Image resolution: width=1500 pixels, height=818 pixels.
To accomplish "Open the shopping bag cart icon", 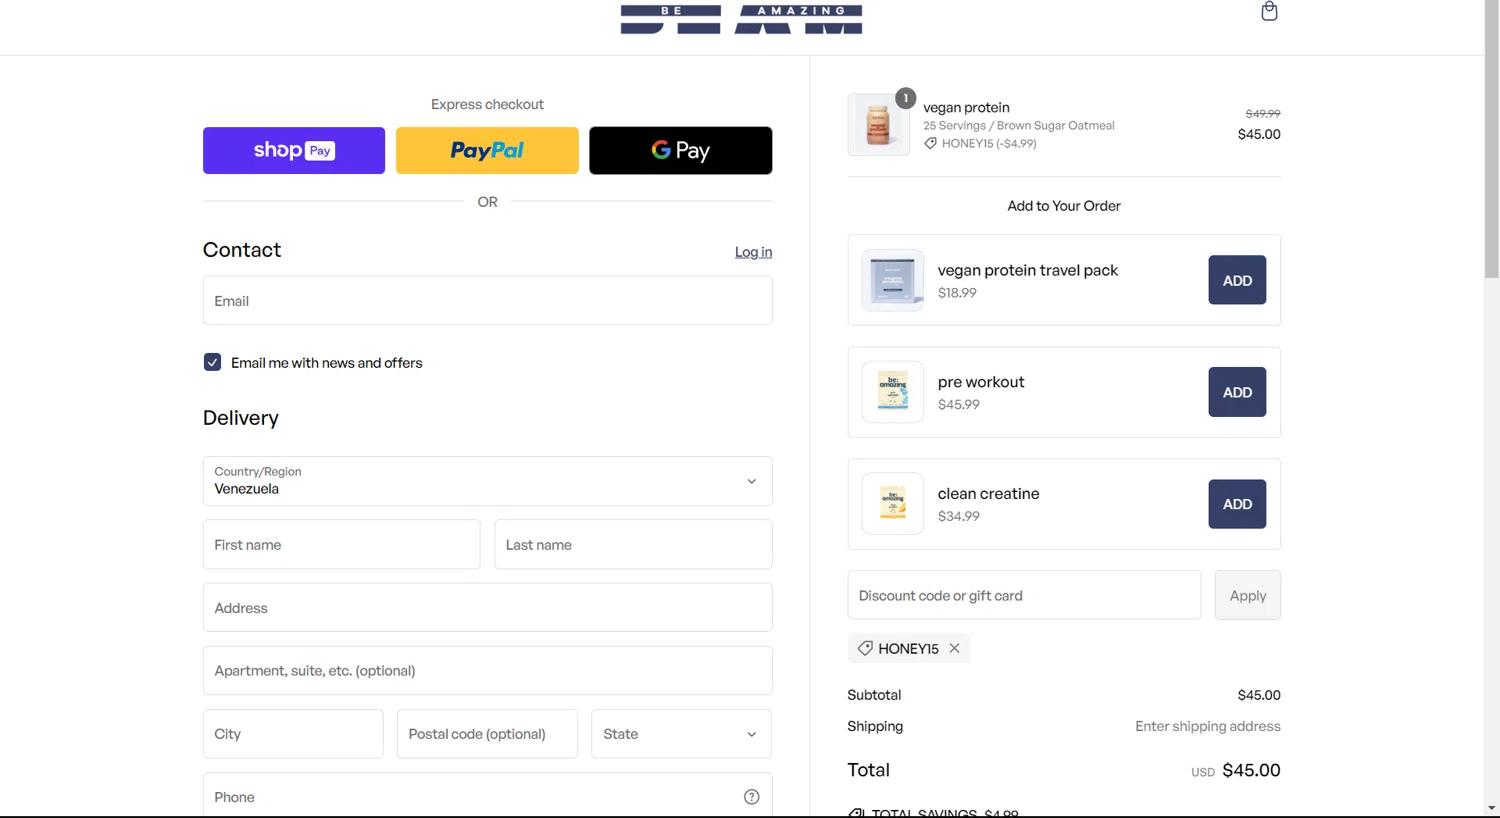I will [x=1269, y=12].
